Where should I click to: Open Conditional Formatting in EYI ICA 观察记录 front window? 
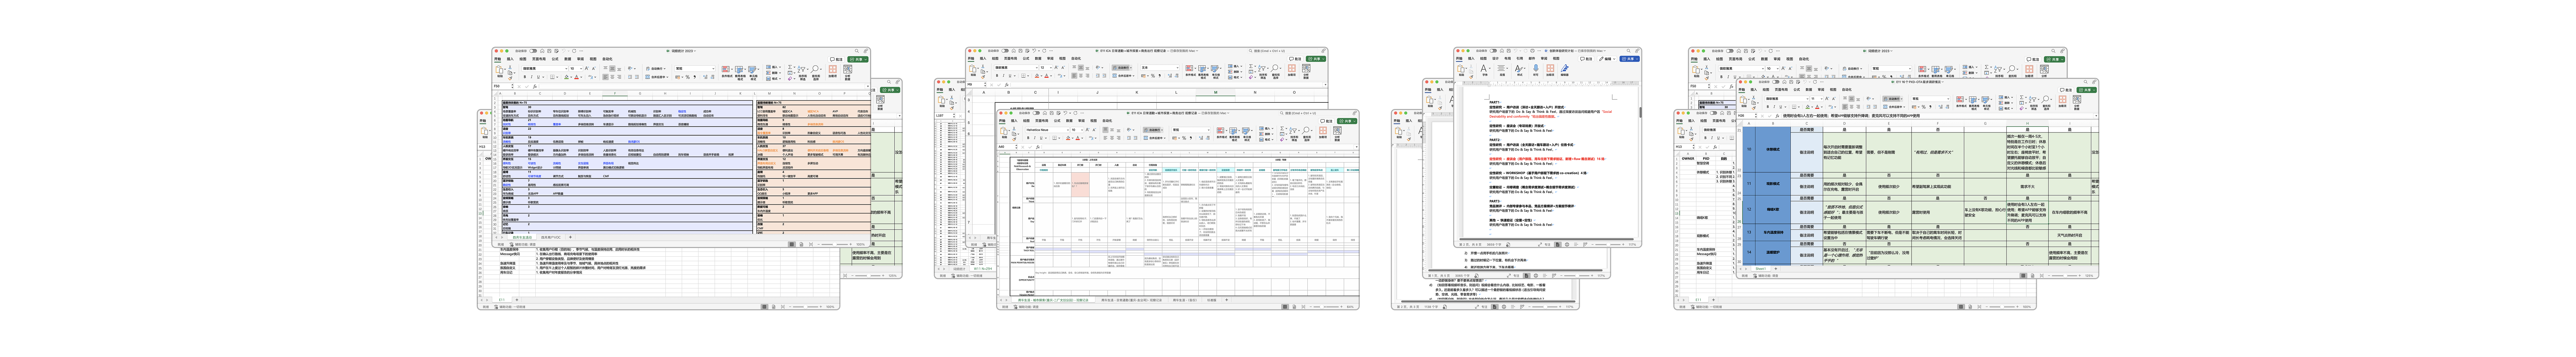click(1221, 131)
